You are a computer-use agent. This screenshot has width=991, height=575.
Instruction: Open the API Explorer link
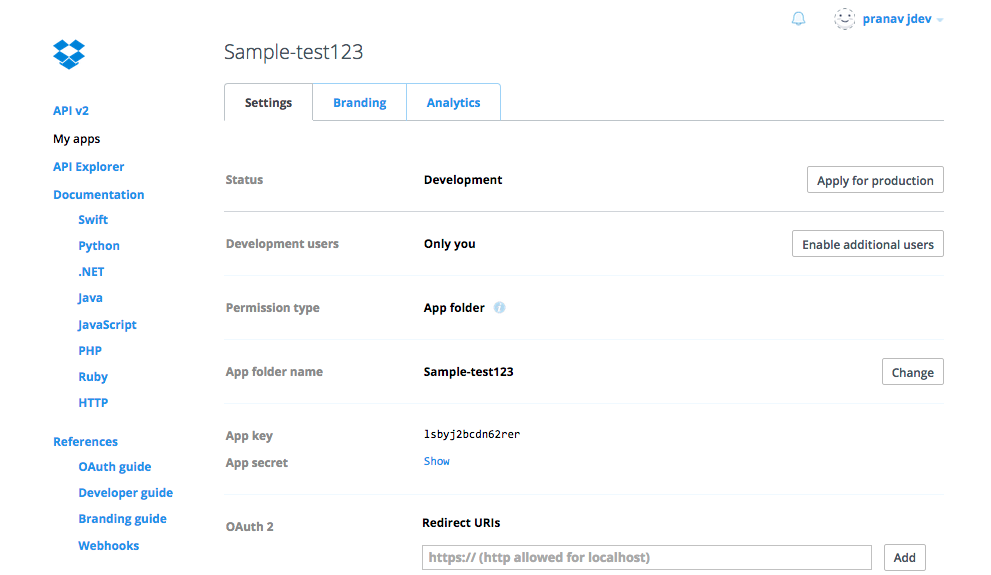[89, 167]
